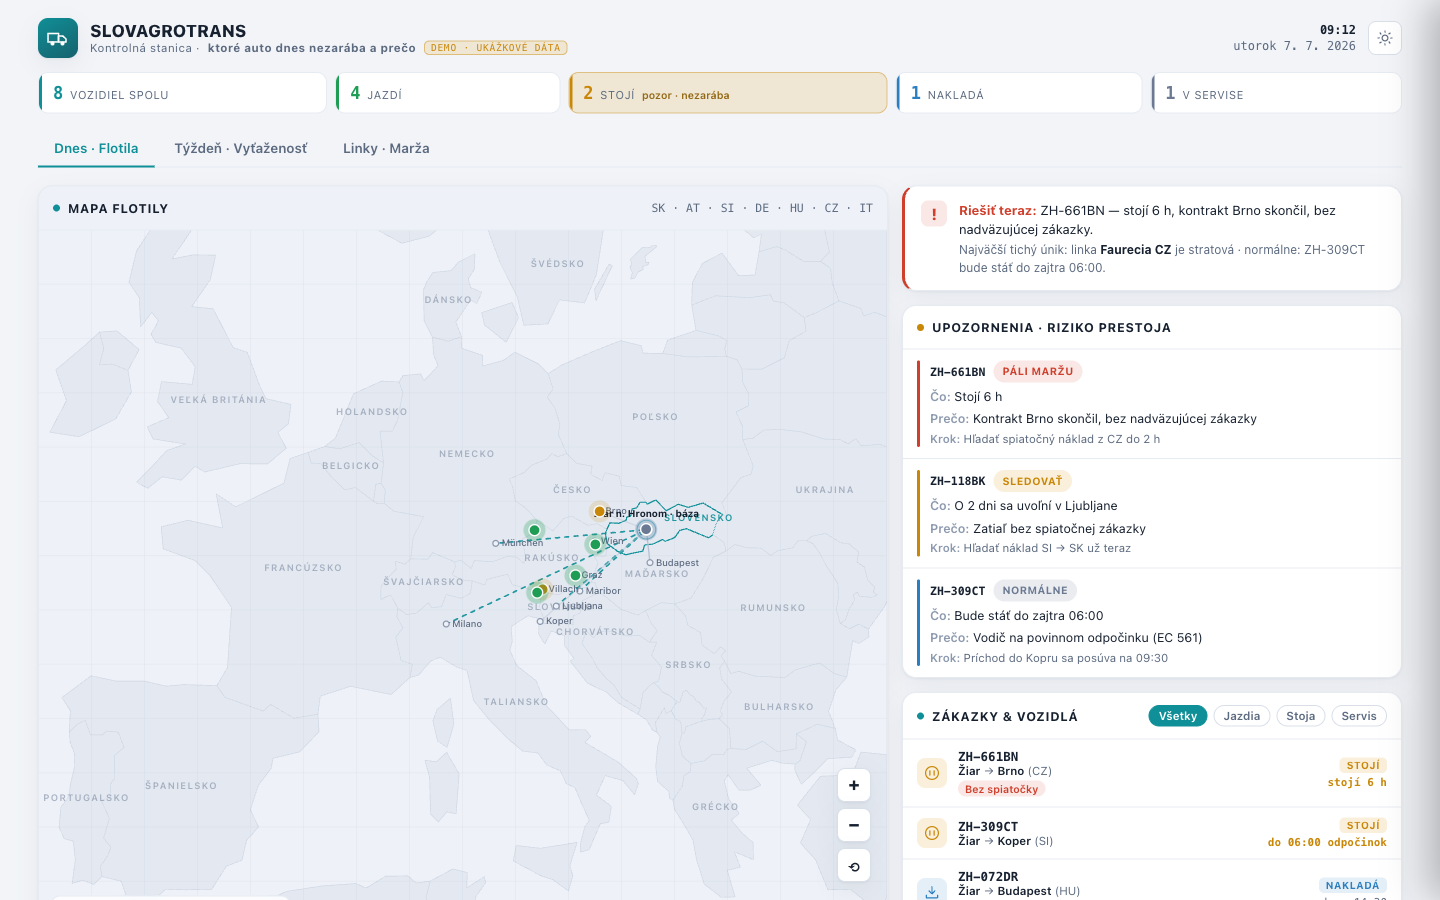Click the base marker Žiar nad Hronom
This screenshot has width=1440, height=900.
point(646,529)
